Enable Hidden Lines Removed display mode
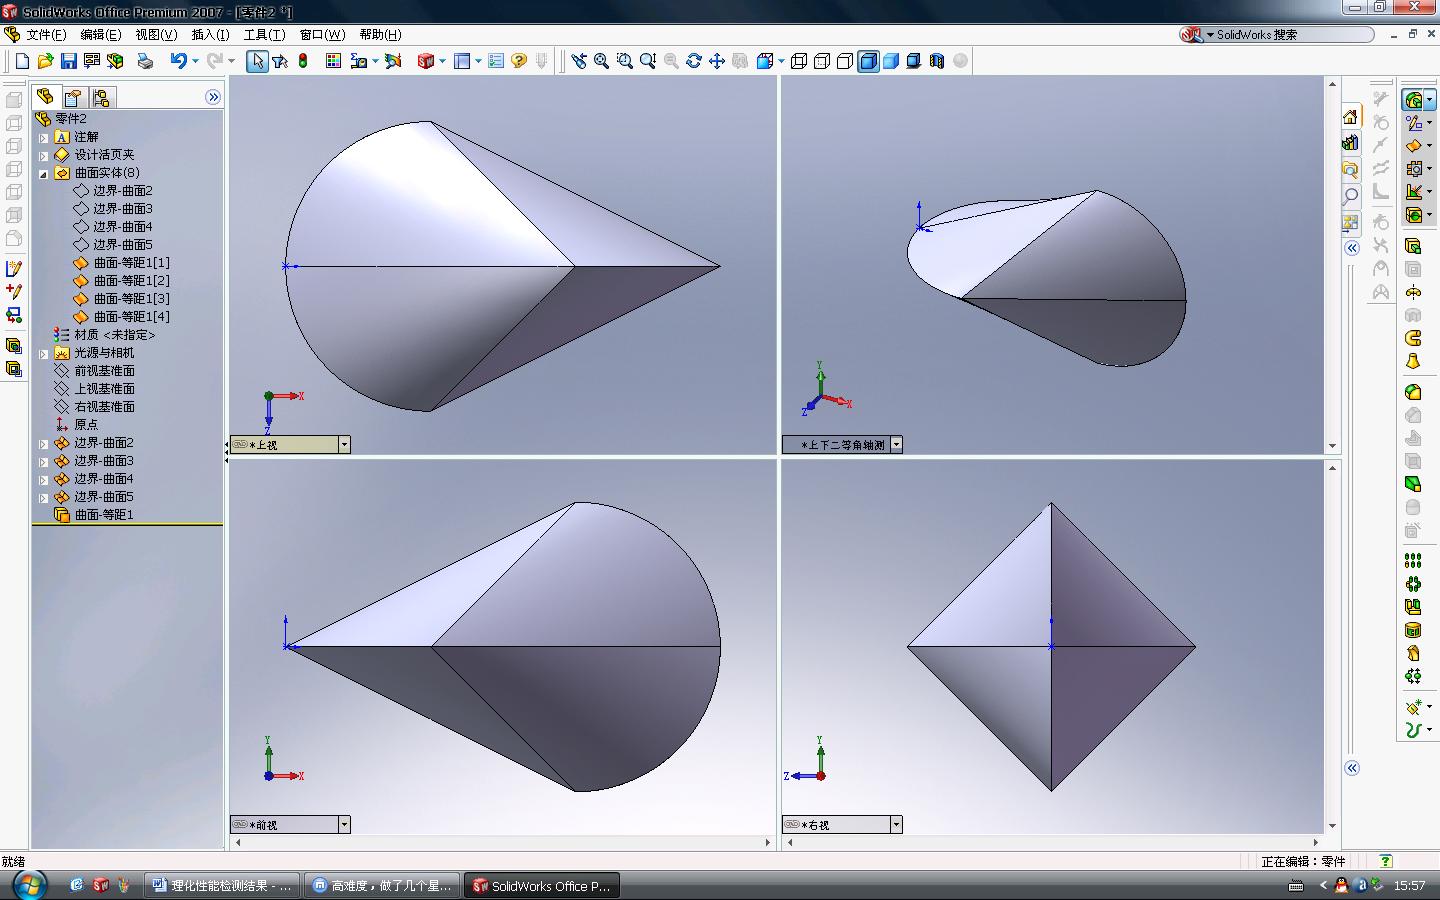The height and width of the screenshot is (900, 1440). click(x=845, y=61)
